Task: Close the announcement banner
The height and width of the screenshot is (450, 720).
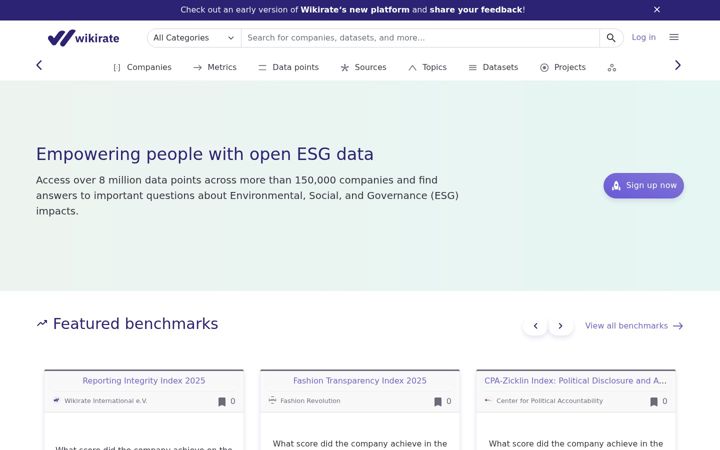Action: [657, 10]
